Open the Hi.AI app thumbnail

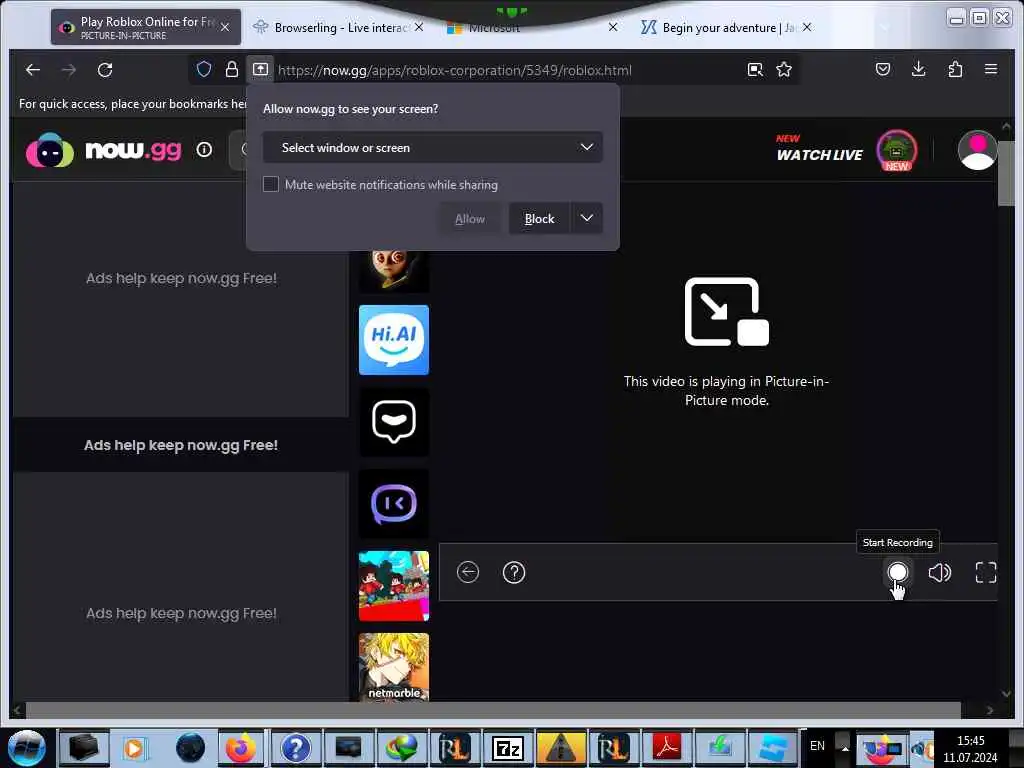[394, 340]
